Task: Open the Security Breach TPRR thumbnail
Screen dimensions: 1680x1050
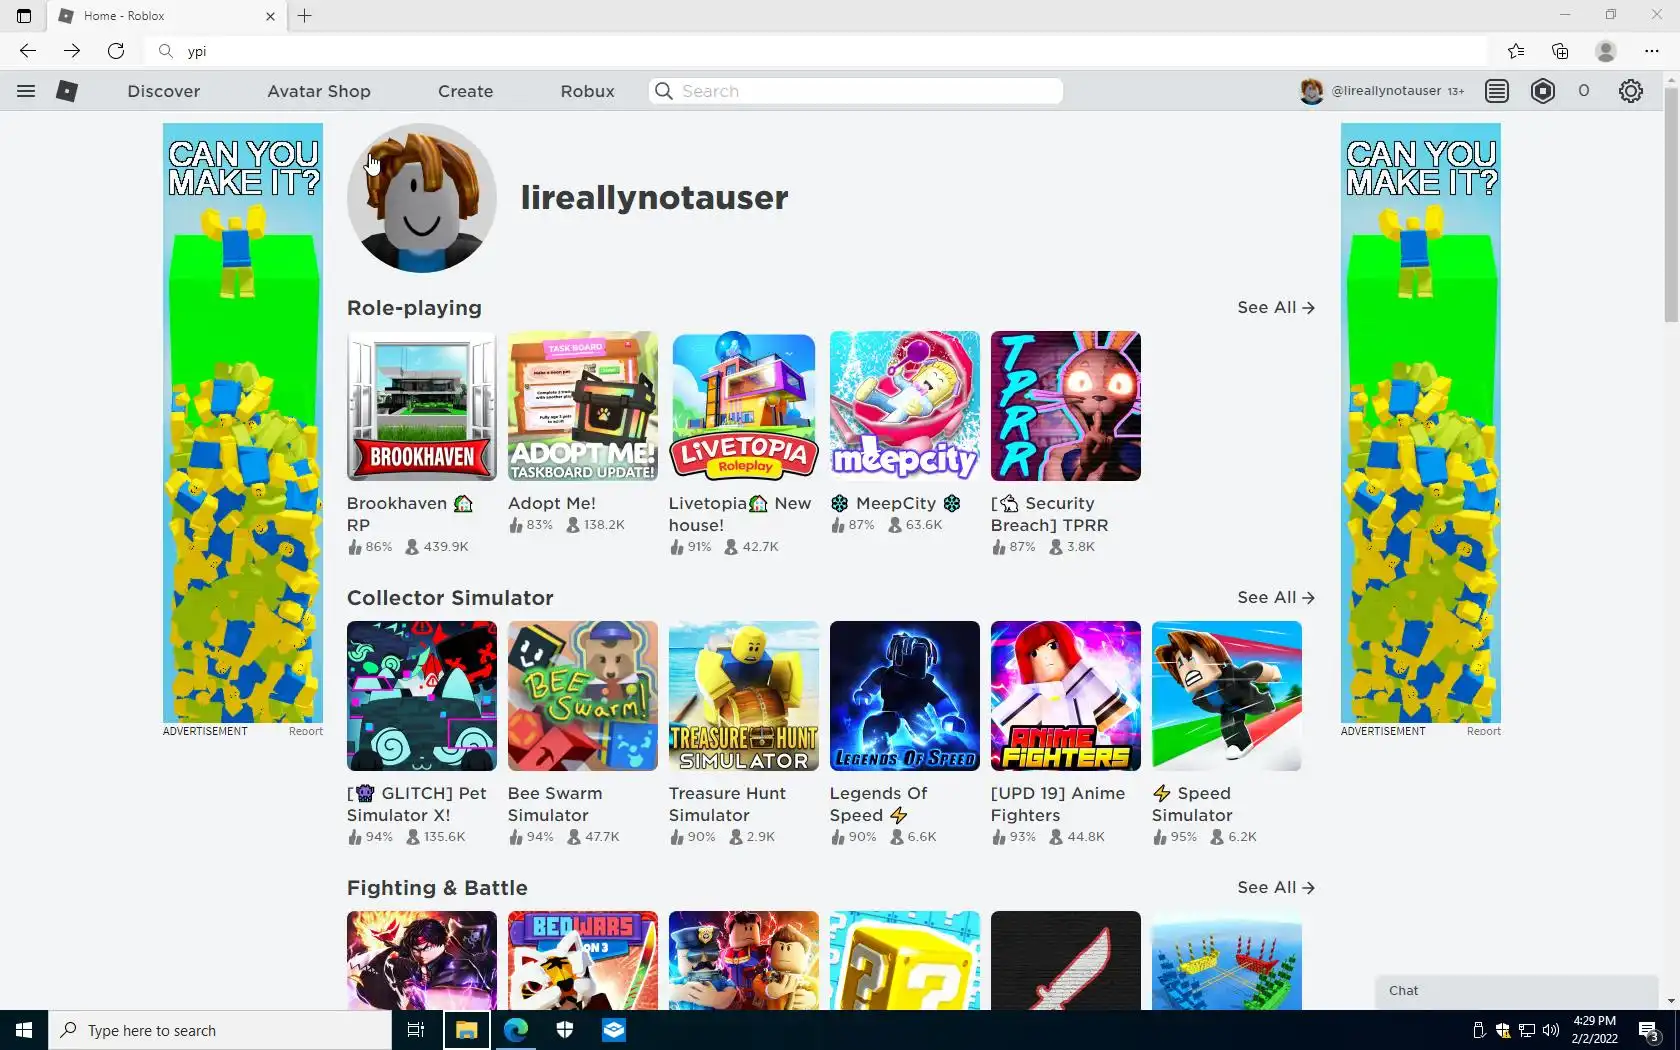Action: coord(1066,406)
